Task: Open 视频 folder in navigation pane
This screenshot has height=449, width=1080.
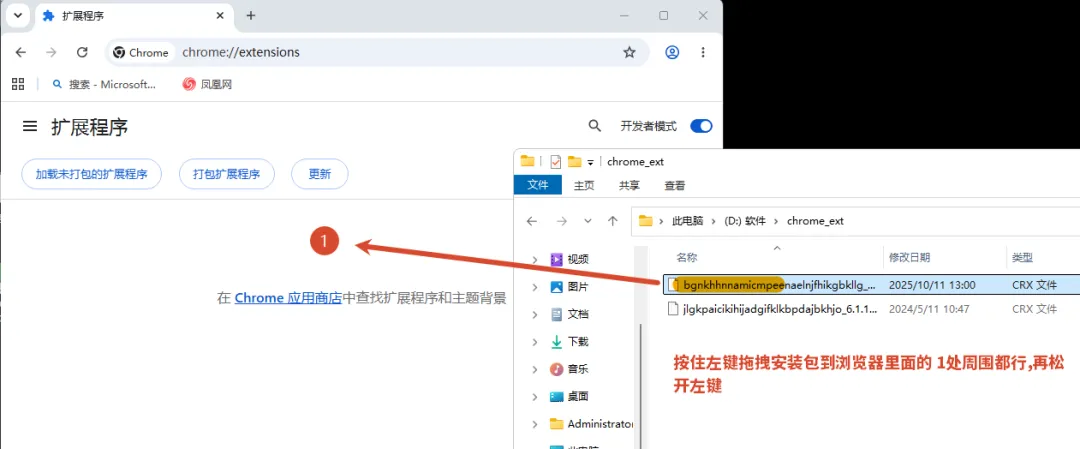Action: tap(570, 259)
